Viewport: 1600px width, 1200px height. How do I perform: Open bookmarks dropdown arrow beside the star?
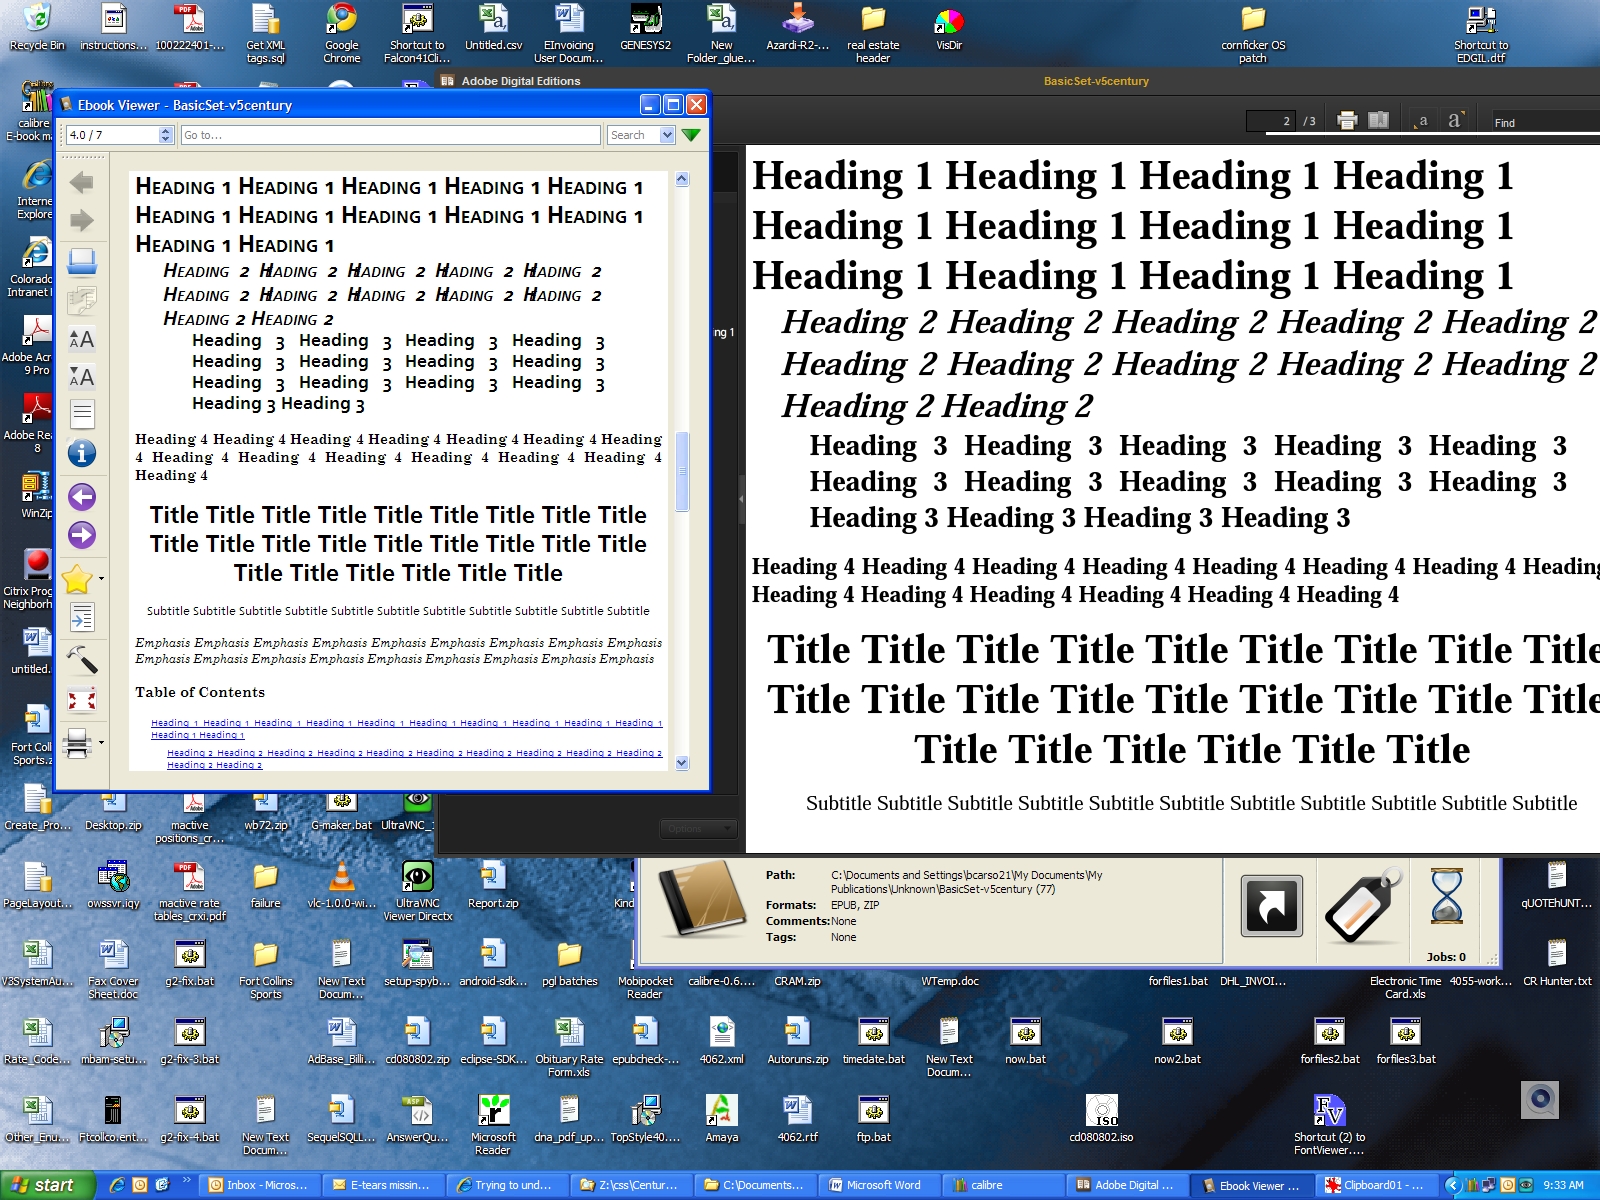point(101,579)
